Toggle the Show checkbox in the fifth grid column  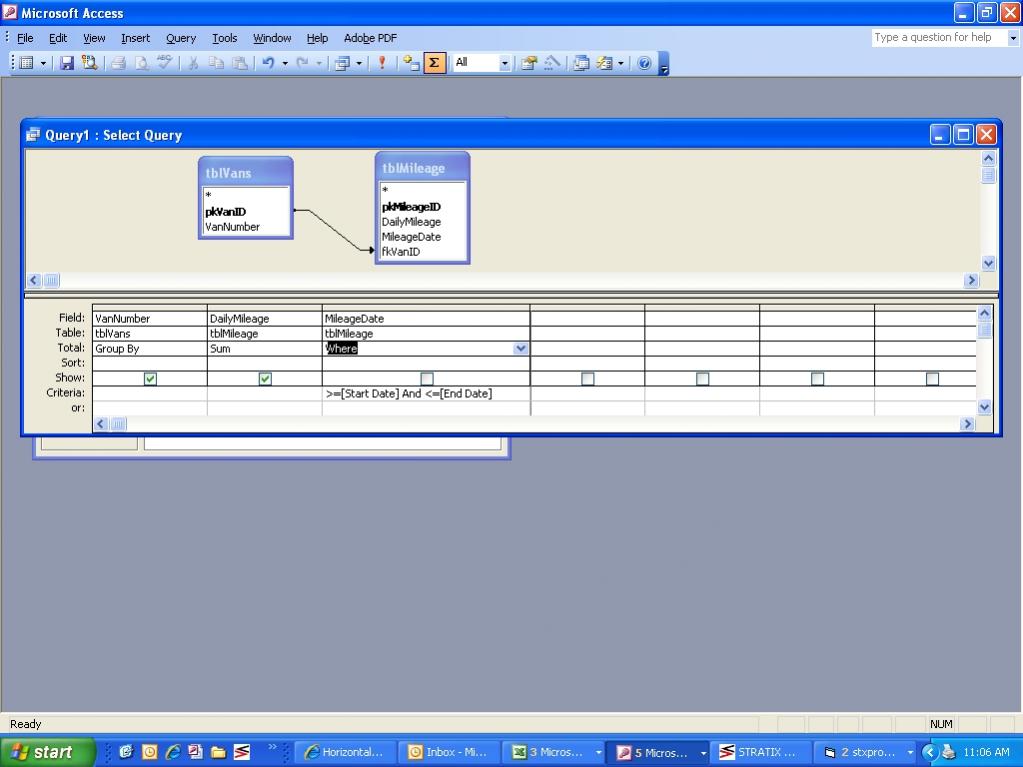pyautogui.click(x=702, y=378)
